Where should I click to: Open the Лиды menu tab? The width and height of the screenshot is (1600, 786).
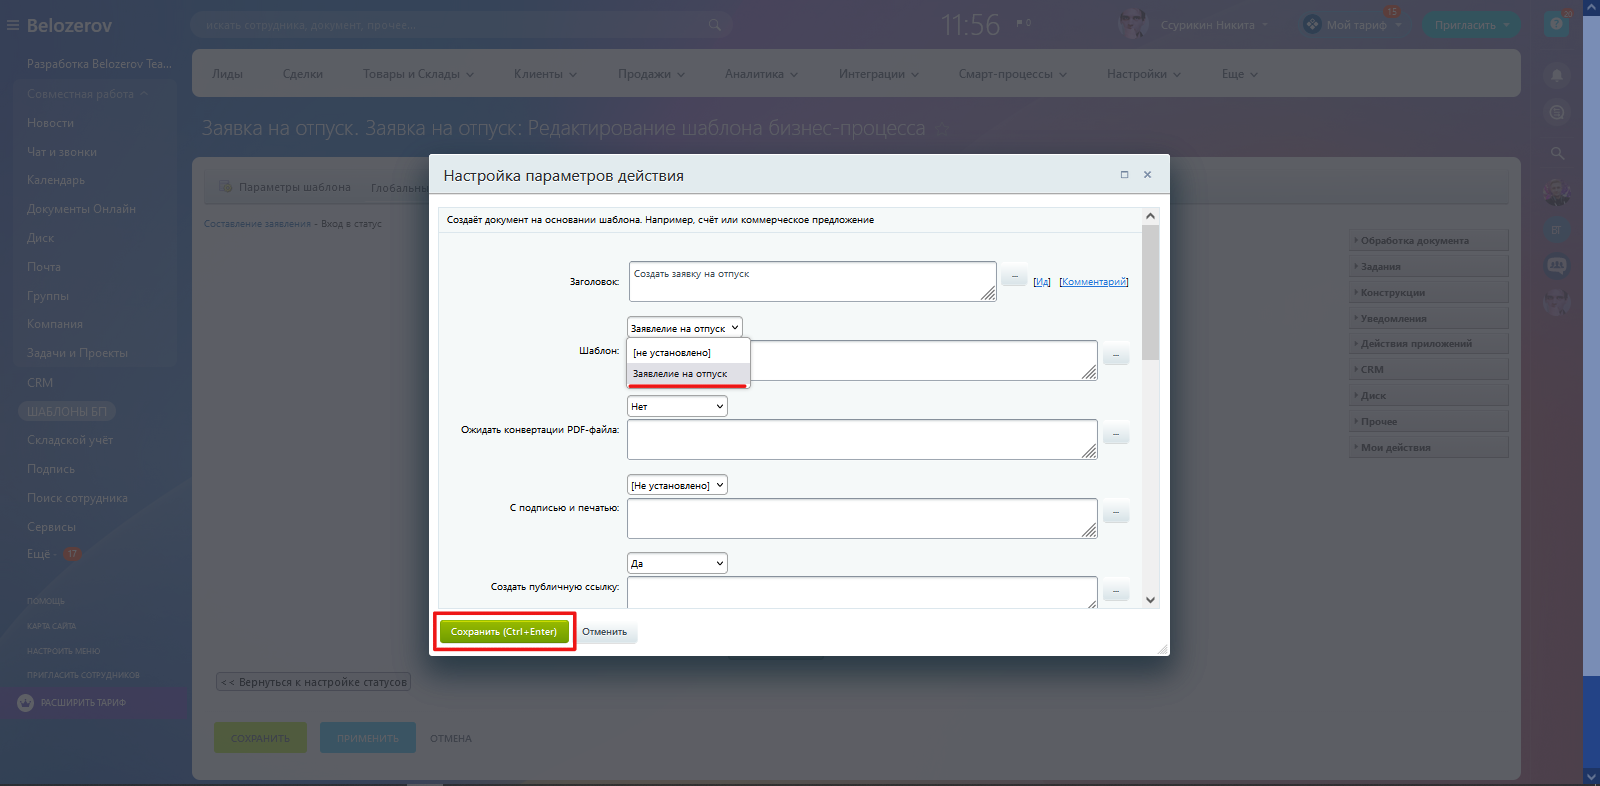(x=227, y=74)
